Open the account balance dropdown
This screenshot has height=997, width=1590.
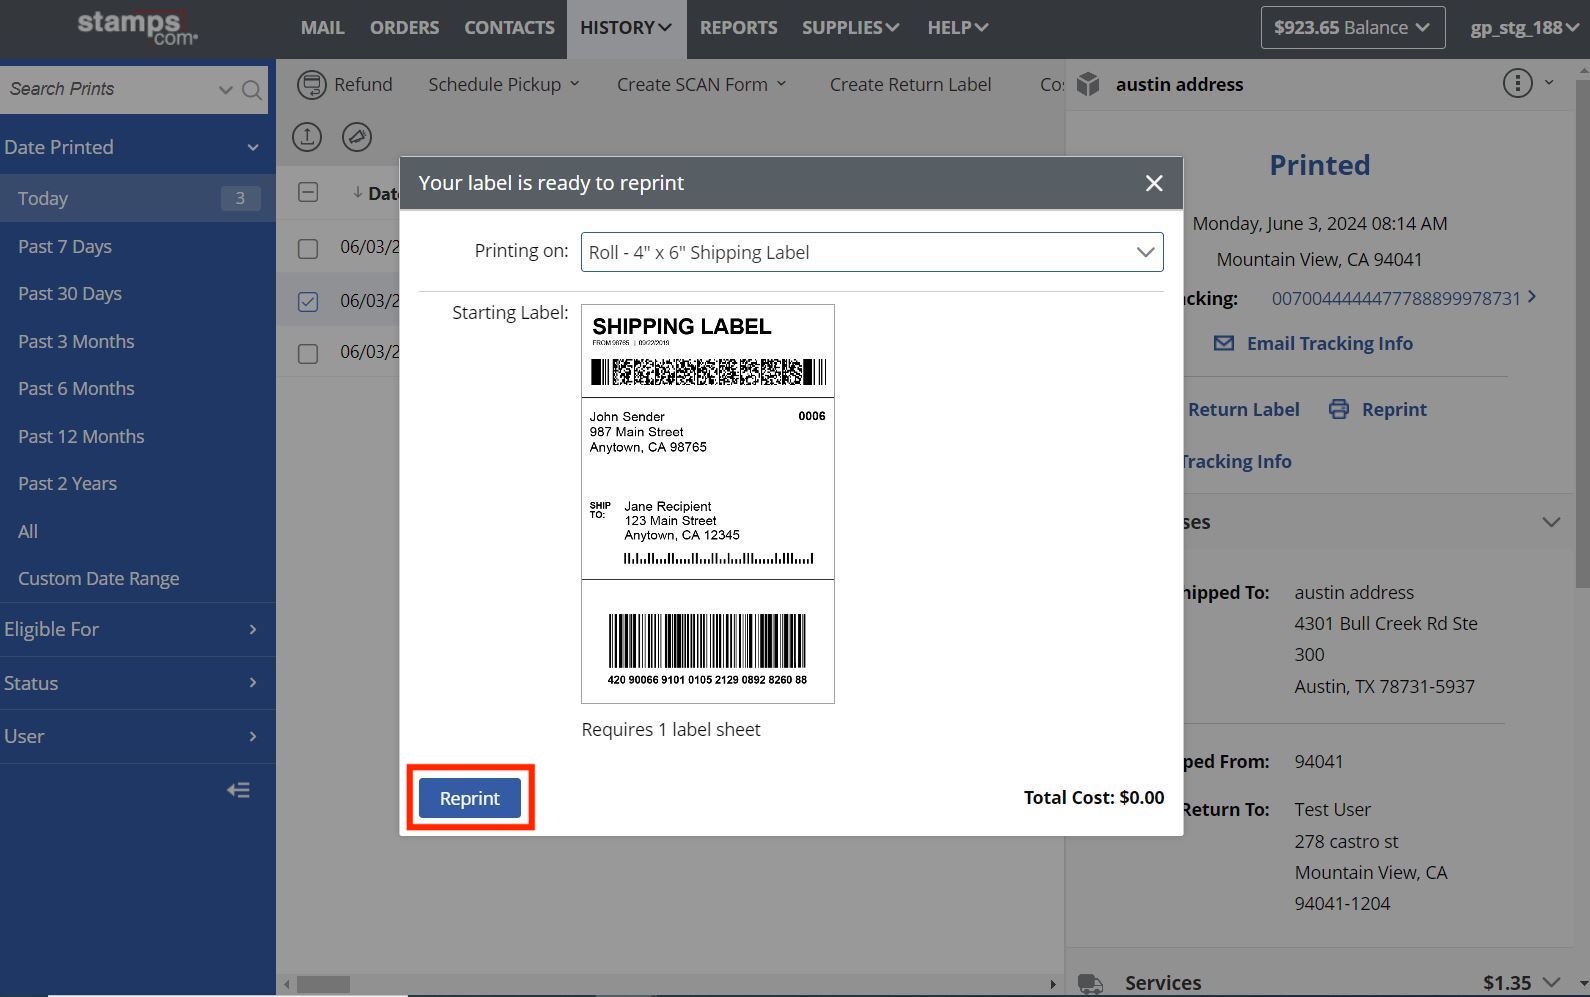point(1352,28)
